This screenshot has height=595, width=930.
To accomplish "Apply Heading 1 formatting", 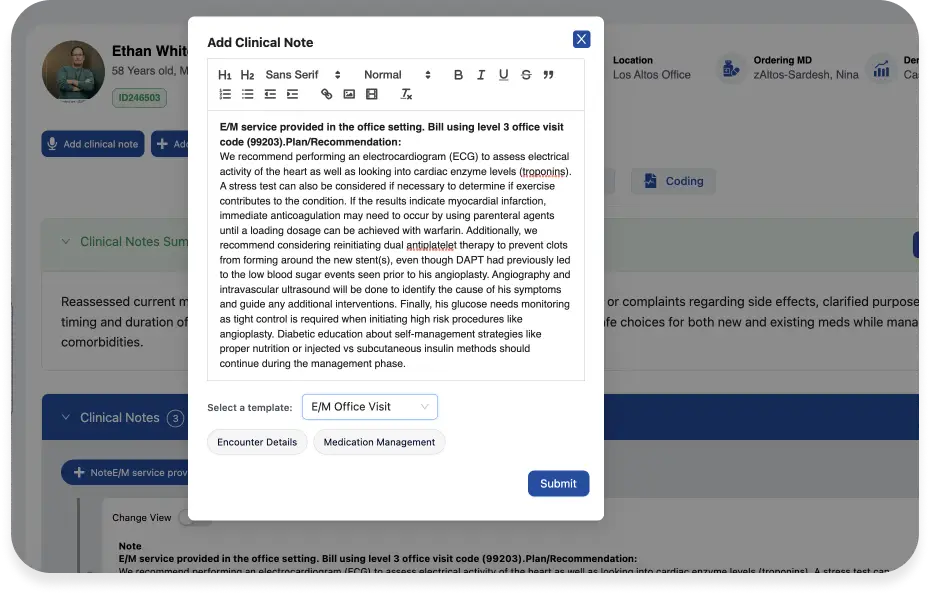I will [x=225, y=75].
